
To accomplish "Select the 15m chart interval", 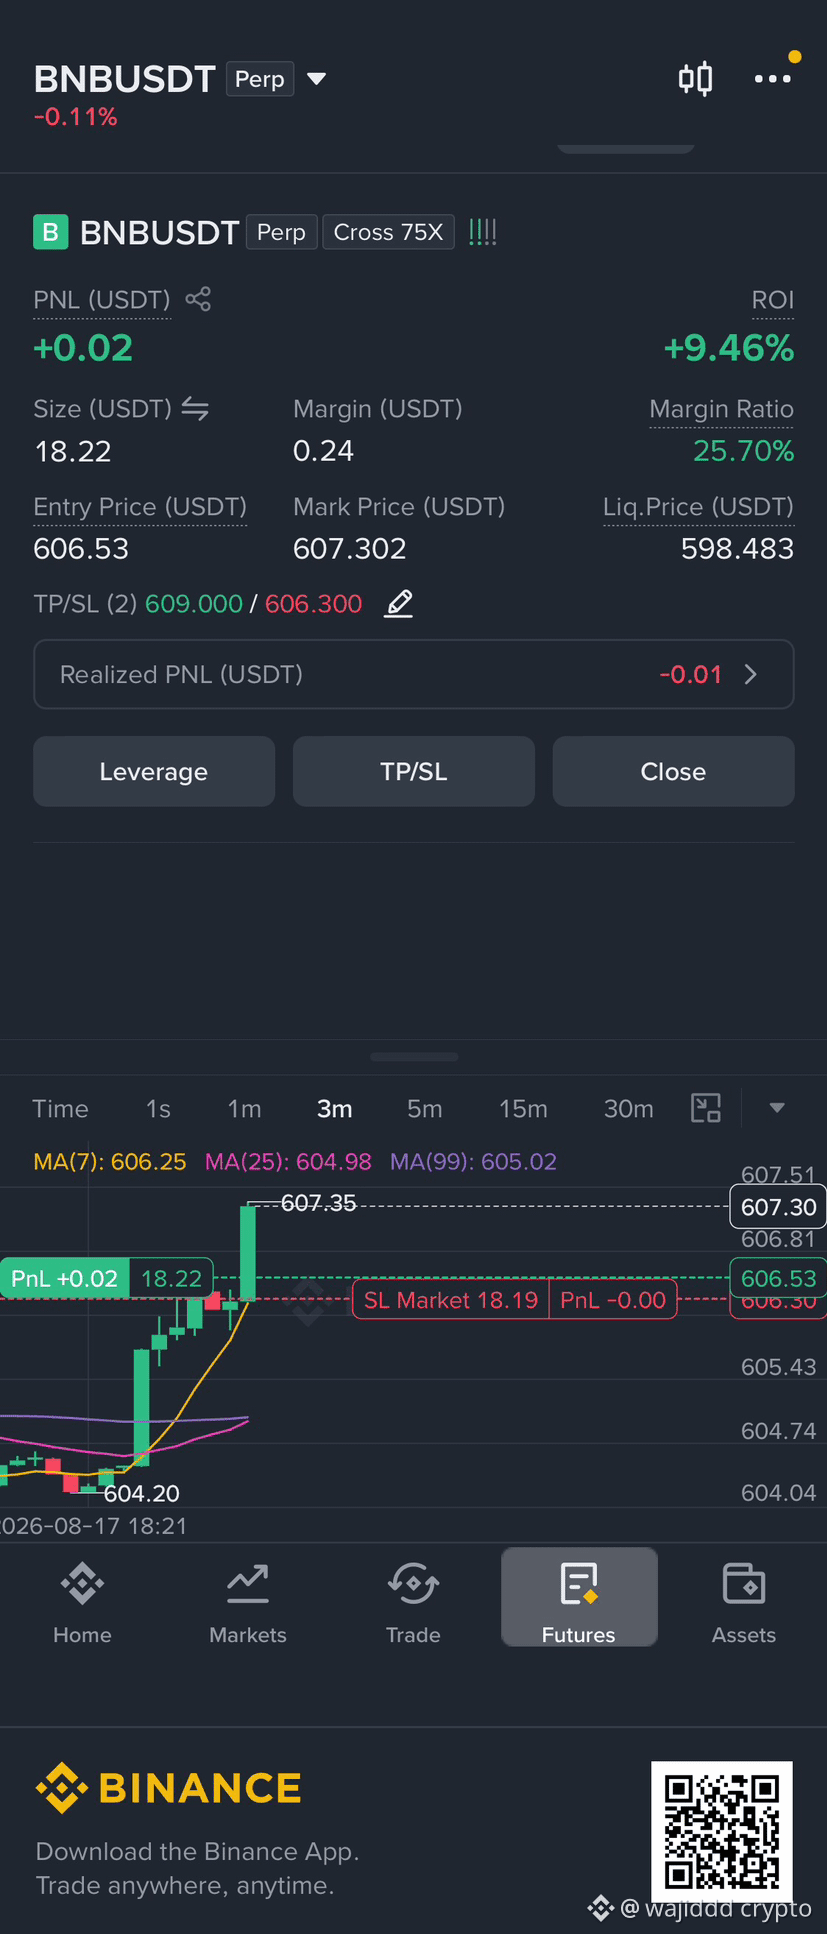I will (523, 1109).
